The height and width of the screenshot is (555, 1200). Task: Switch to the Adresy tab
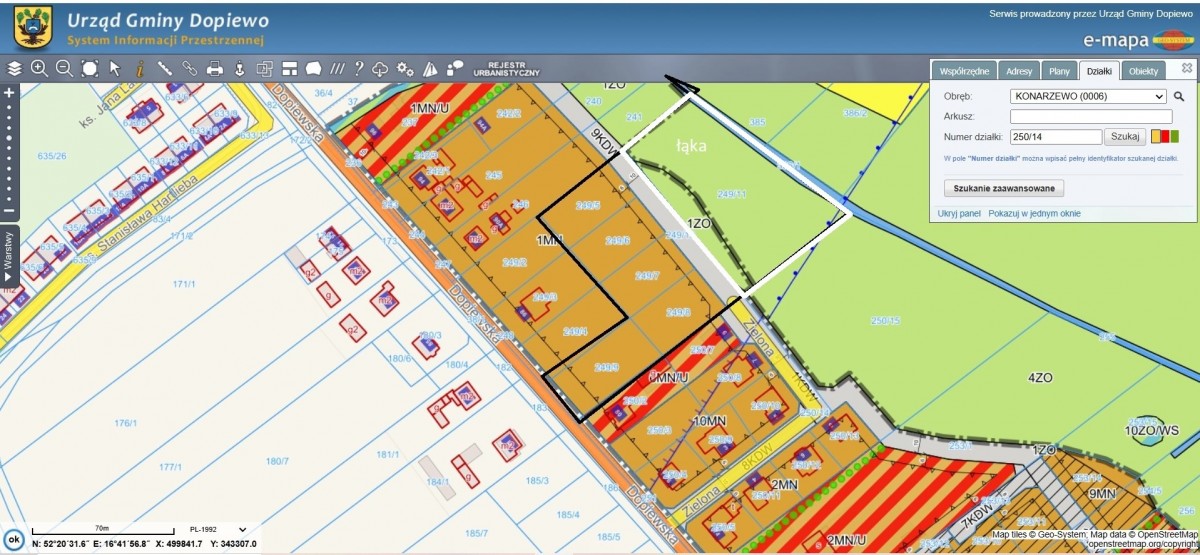[x=1019, y=71]
